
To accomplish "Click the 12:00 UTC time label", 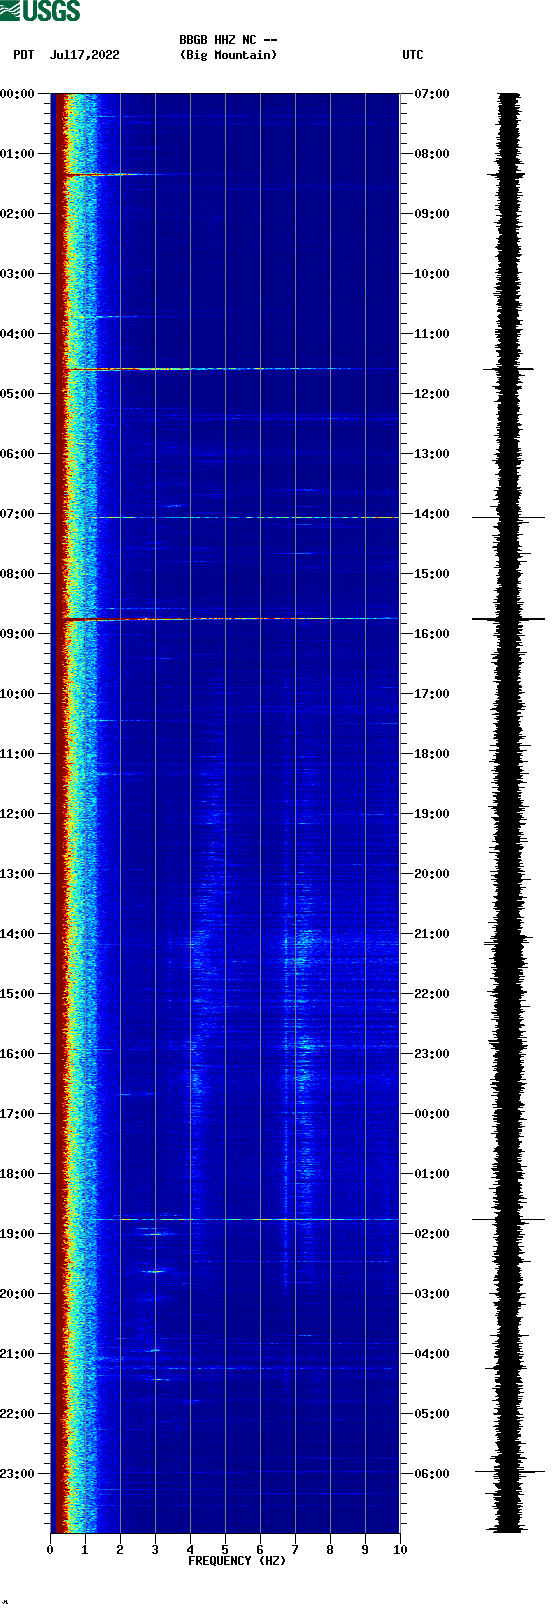I will 432,394.
